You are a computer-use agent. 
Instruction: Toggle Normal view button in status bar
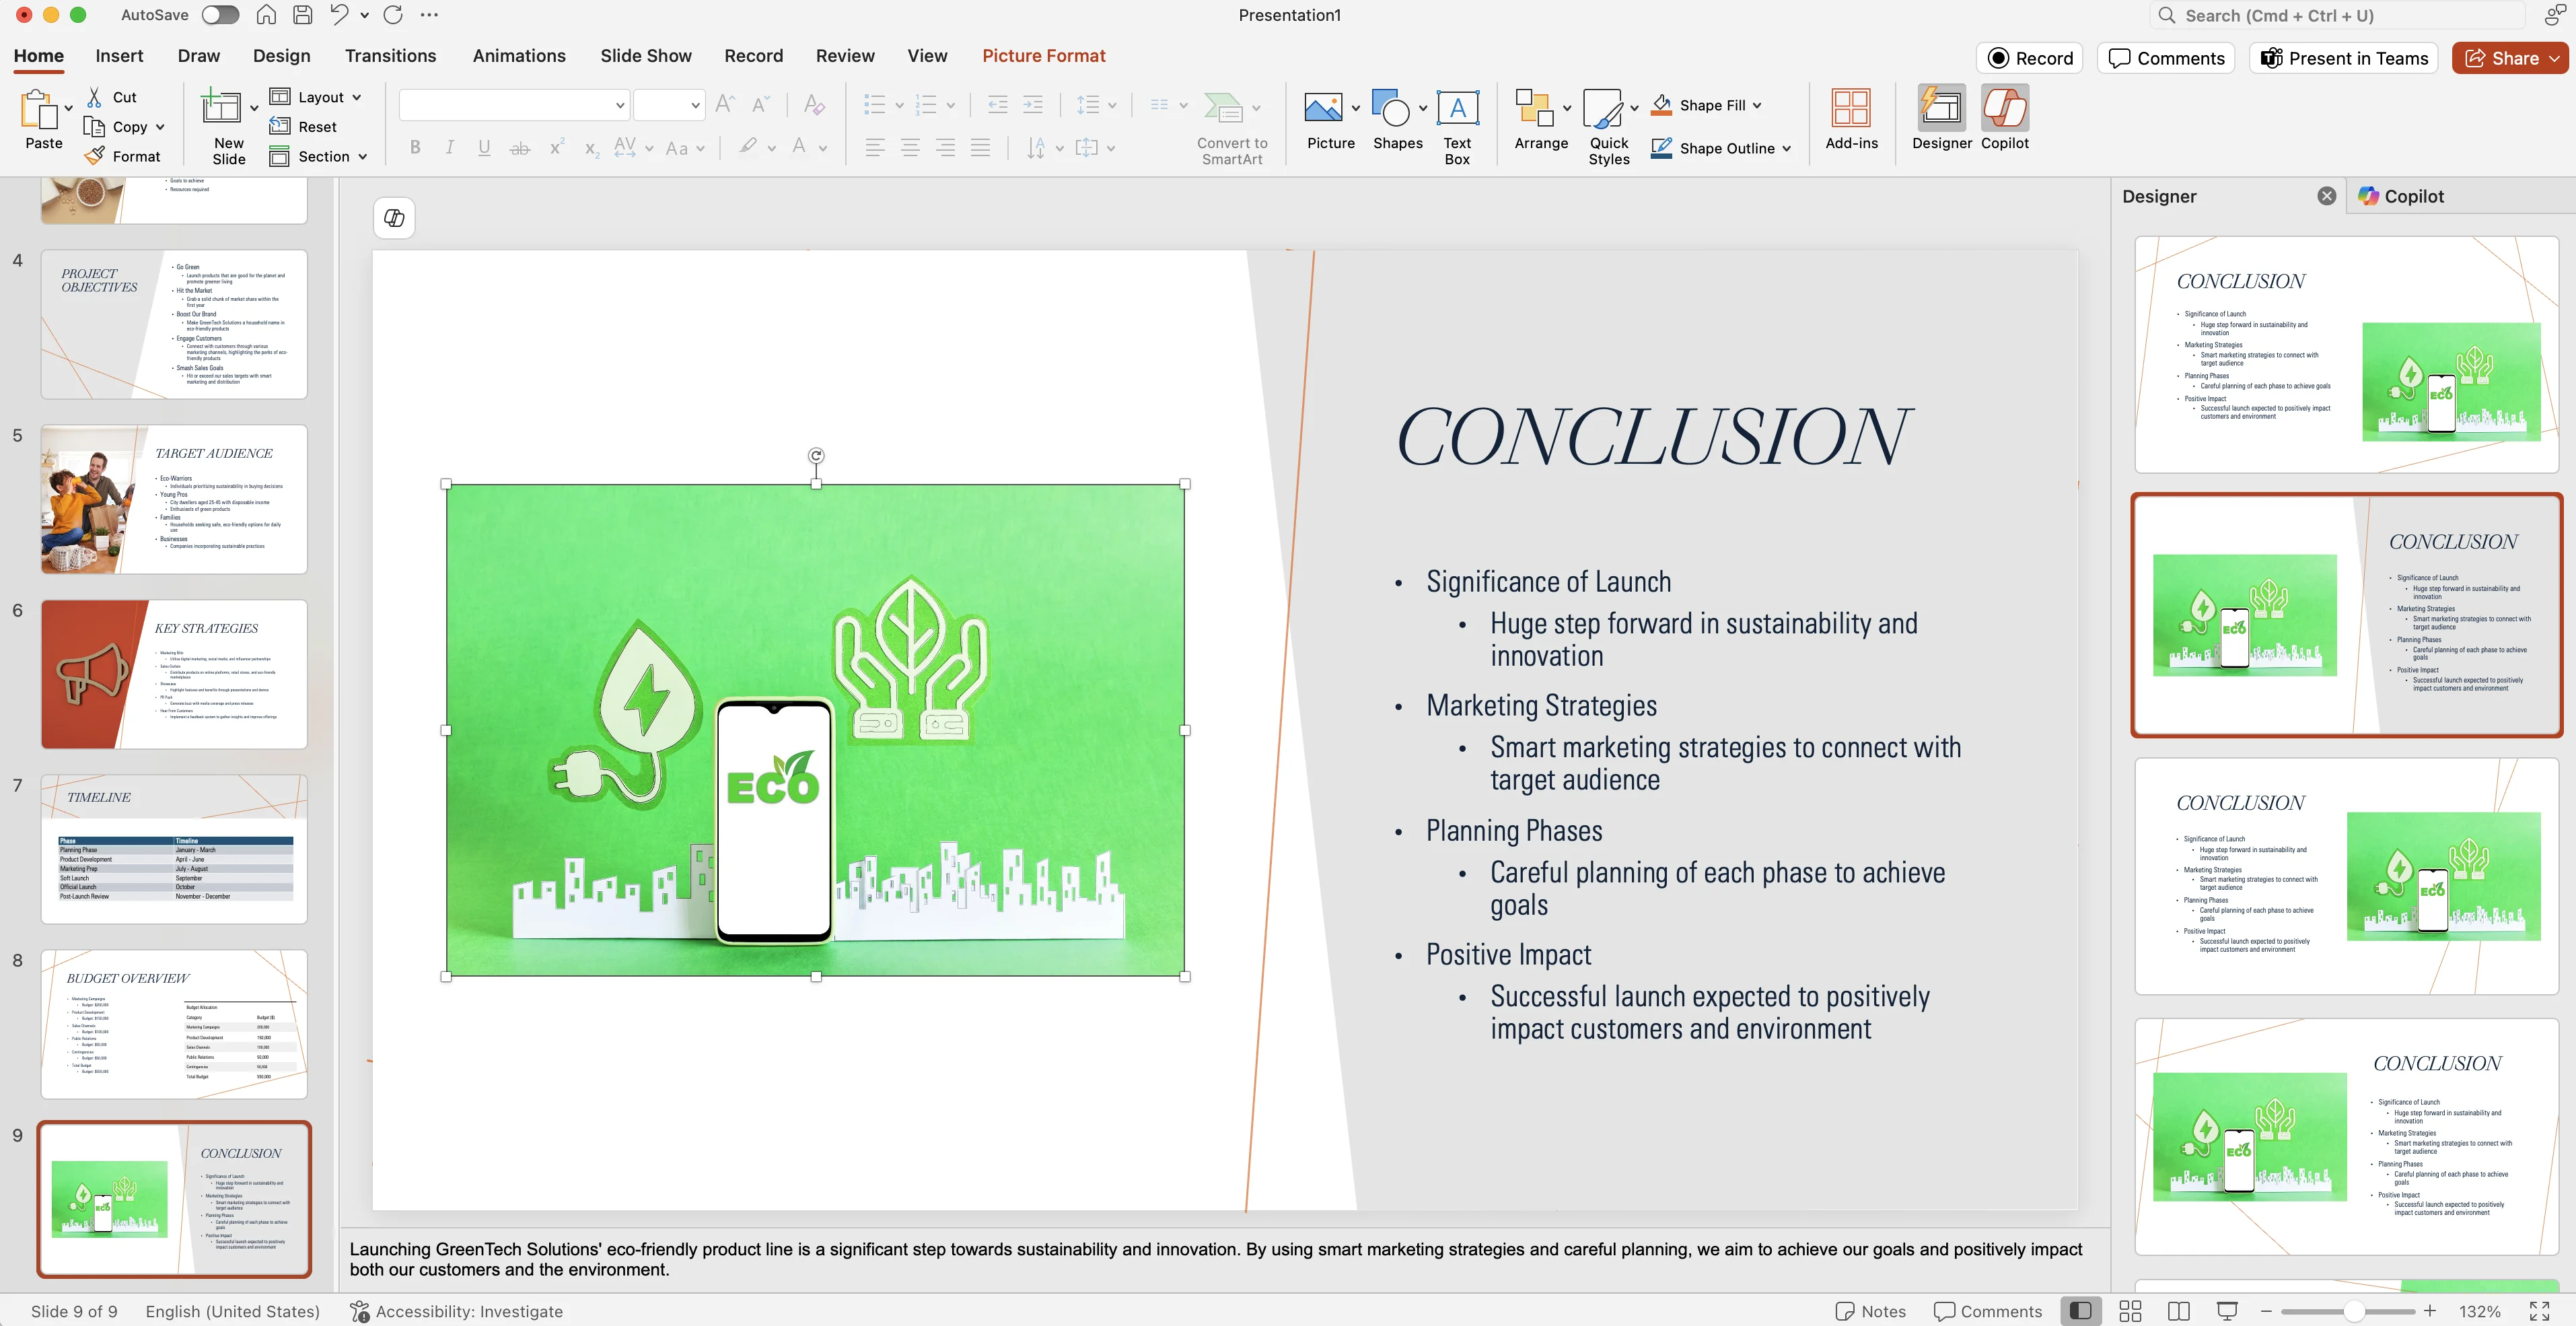pyautogui.click(x=2081, y=1311)
